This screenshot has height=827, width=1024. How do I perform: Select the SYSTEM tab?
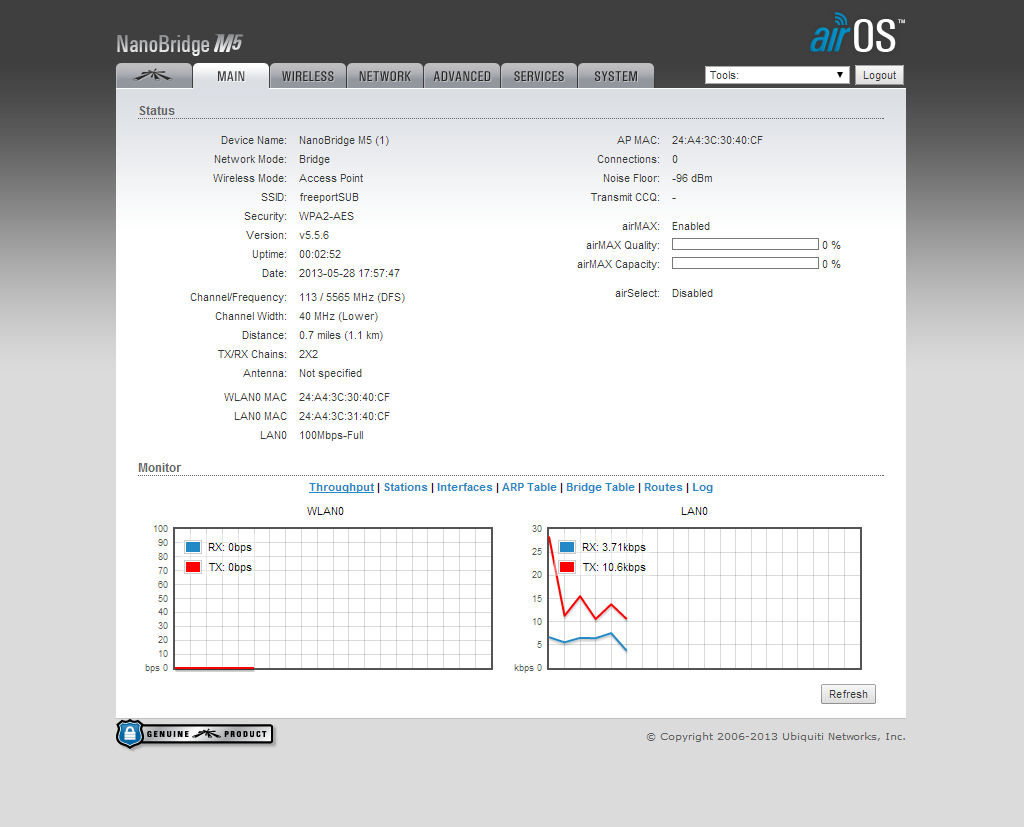tap(616, 76)
